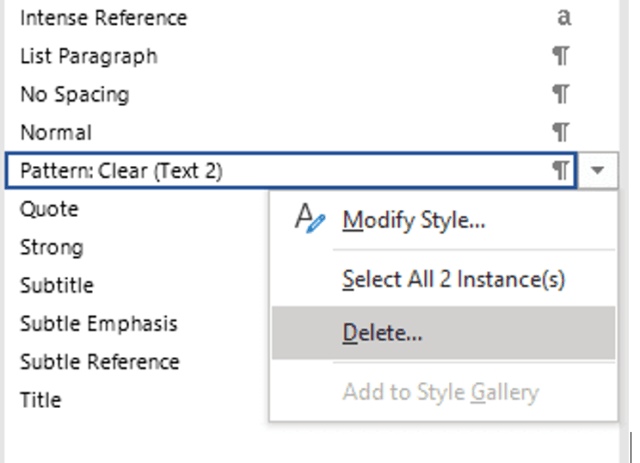This screenshot has height=463, width=640.
Task: Click Add to Style Gallery entry
Action: pyautogui.click(x=440, y=392)
